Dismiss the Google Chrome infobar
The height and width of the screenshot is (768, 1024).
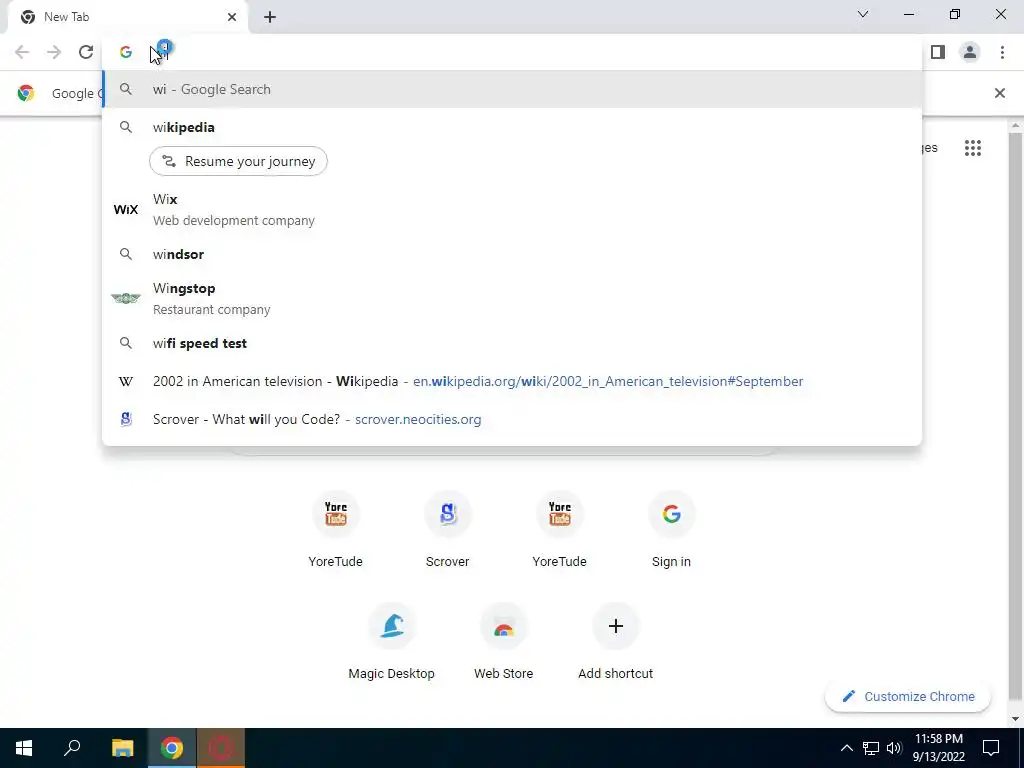(999, 93)
